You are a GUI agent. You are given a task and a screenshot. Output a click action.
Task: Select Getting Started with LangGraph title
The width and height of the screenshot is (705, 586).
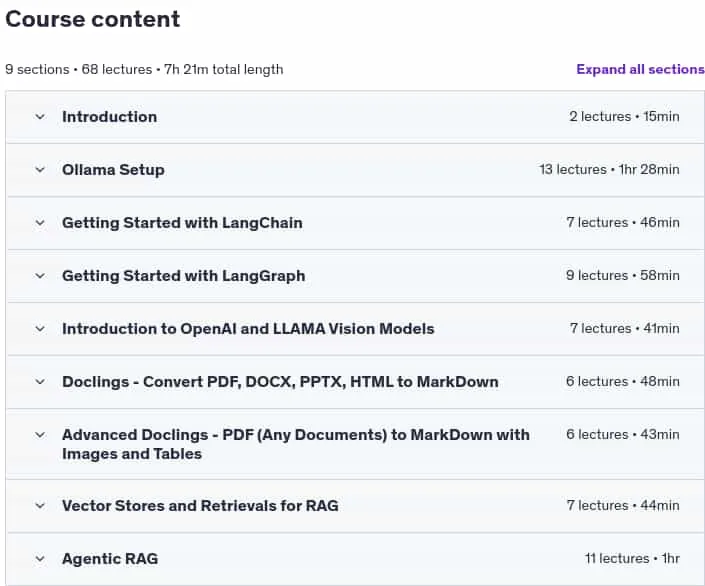[183, 276]
